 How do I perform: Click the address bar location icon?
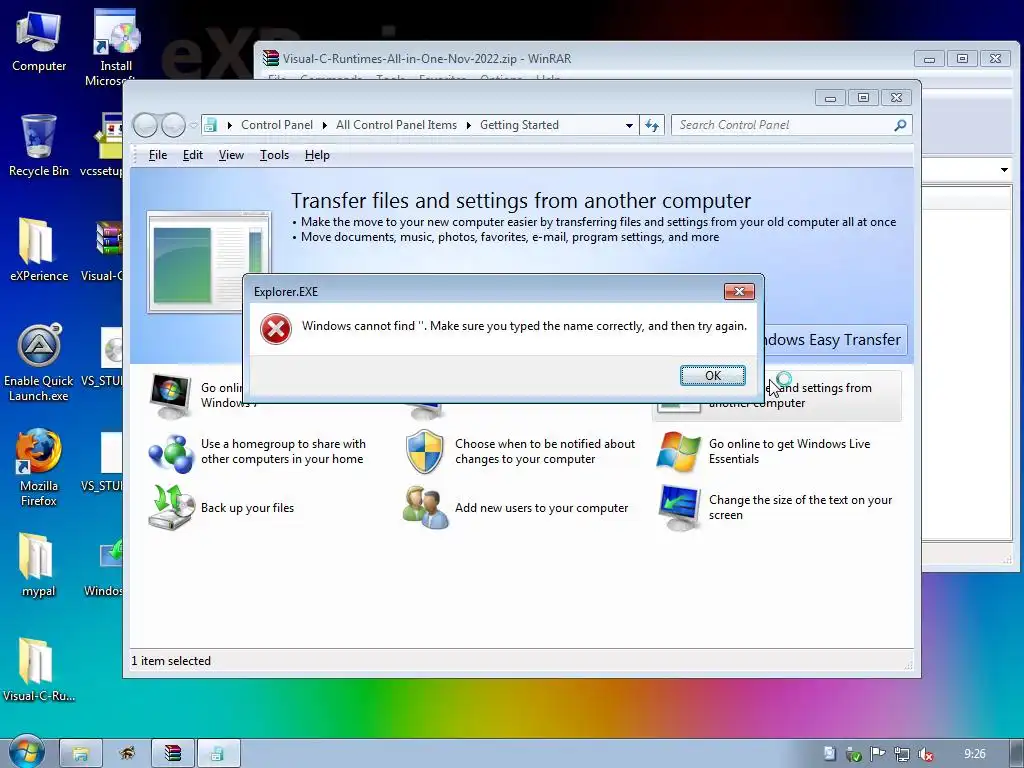[210, 125]
